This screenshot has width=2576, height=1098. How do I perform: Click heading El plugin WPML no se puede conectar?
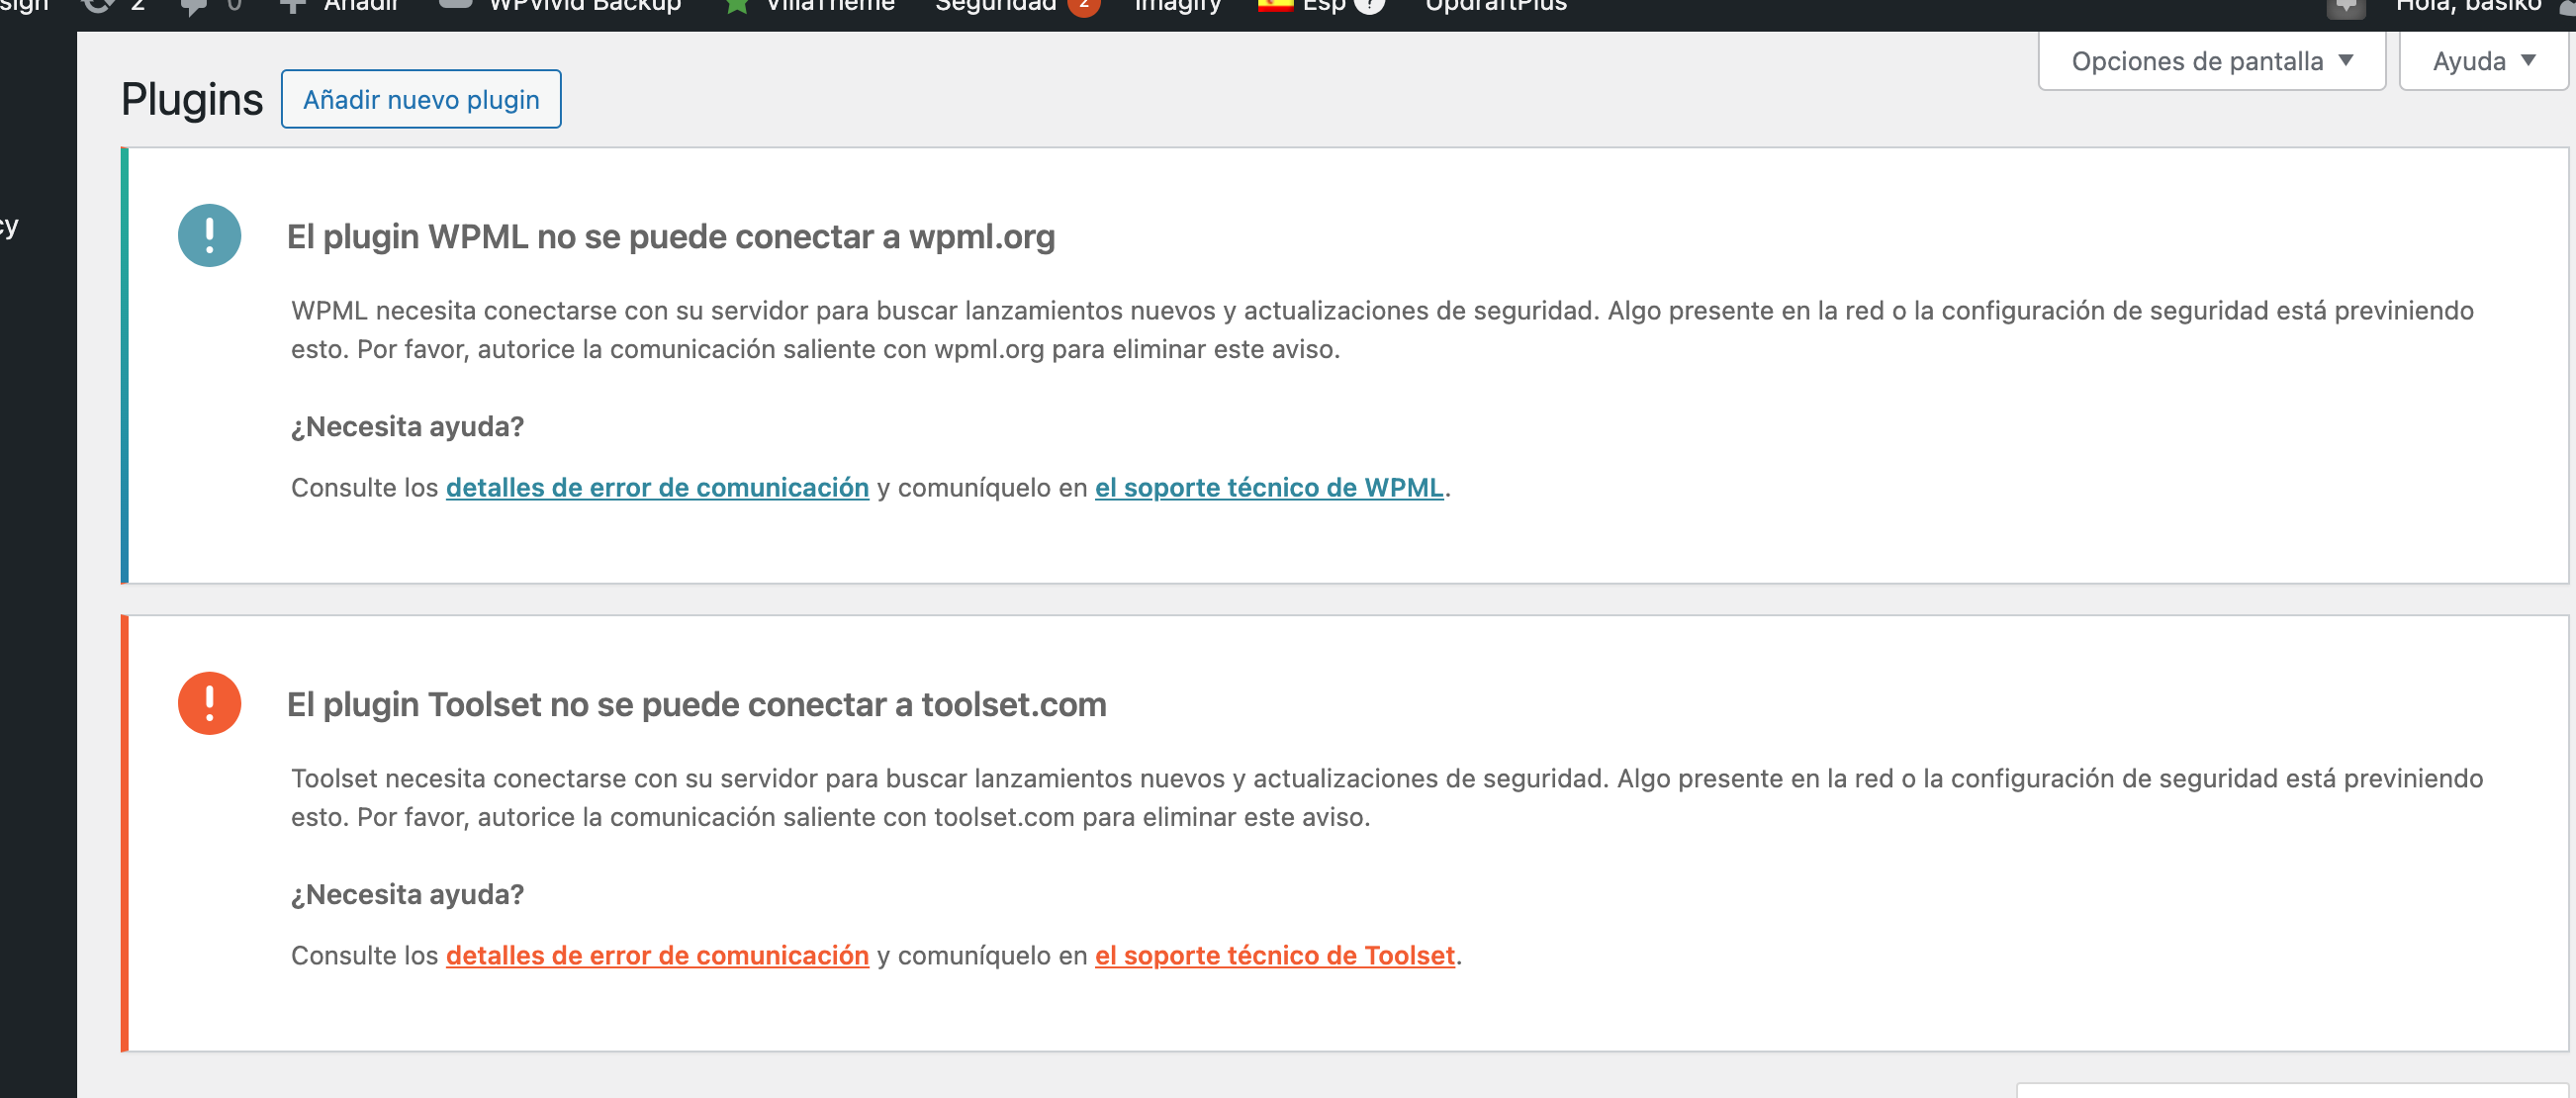click(671, 236)
